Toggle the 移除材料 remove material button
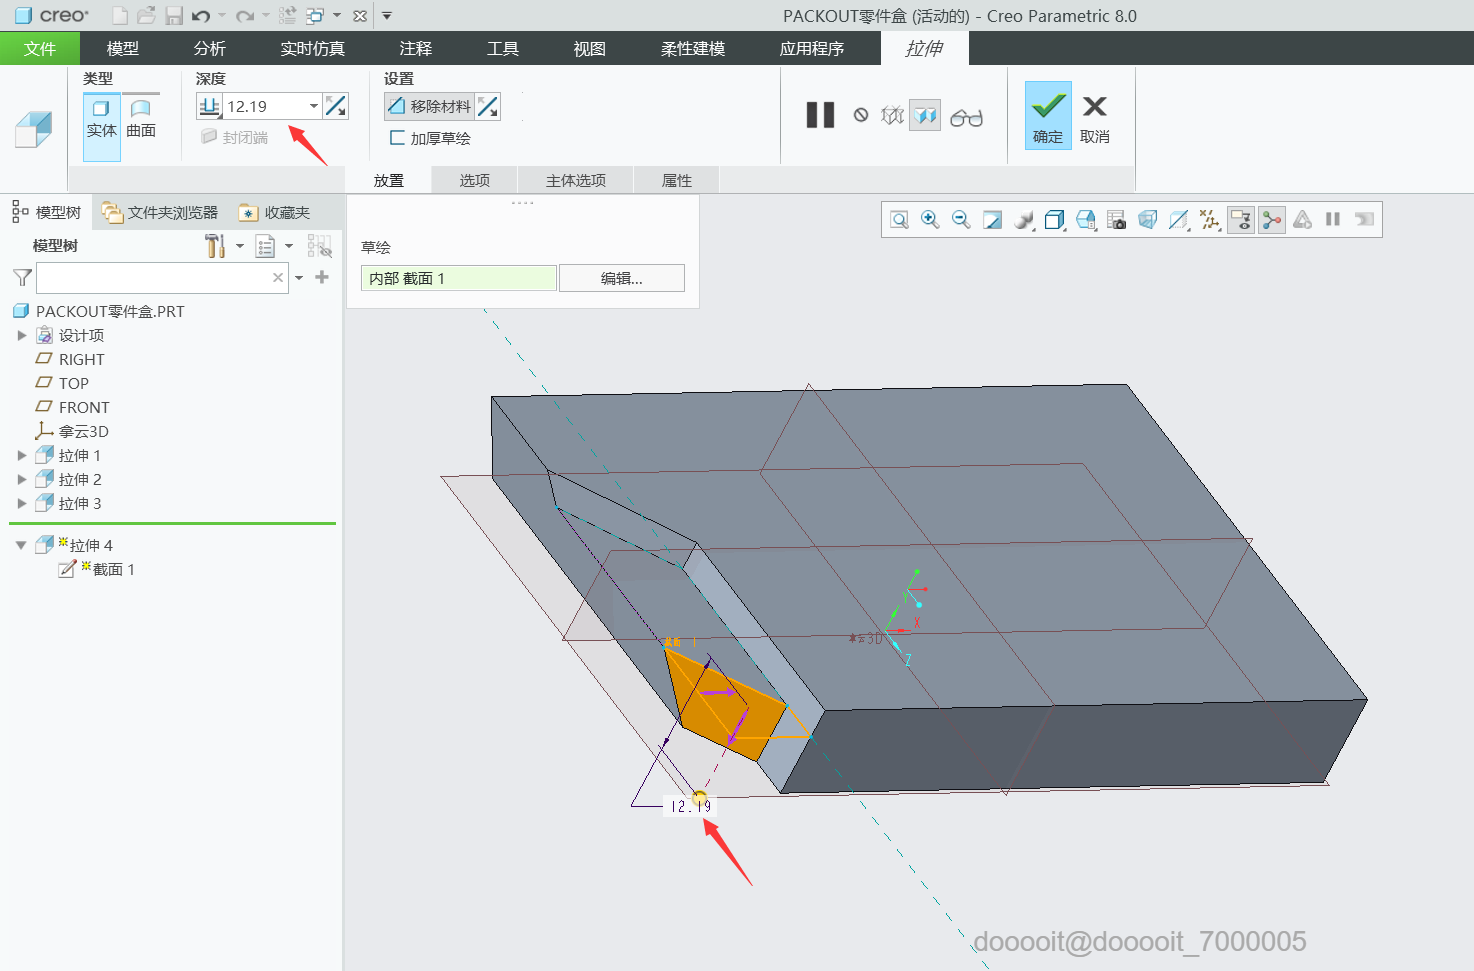1474x971 pixels. click(429, 106)
